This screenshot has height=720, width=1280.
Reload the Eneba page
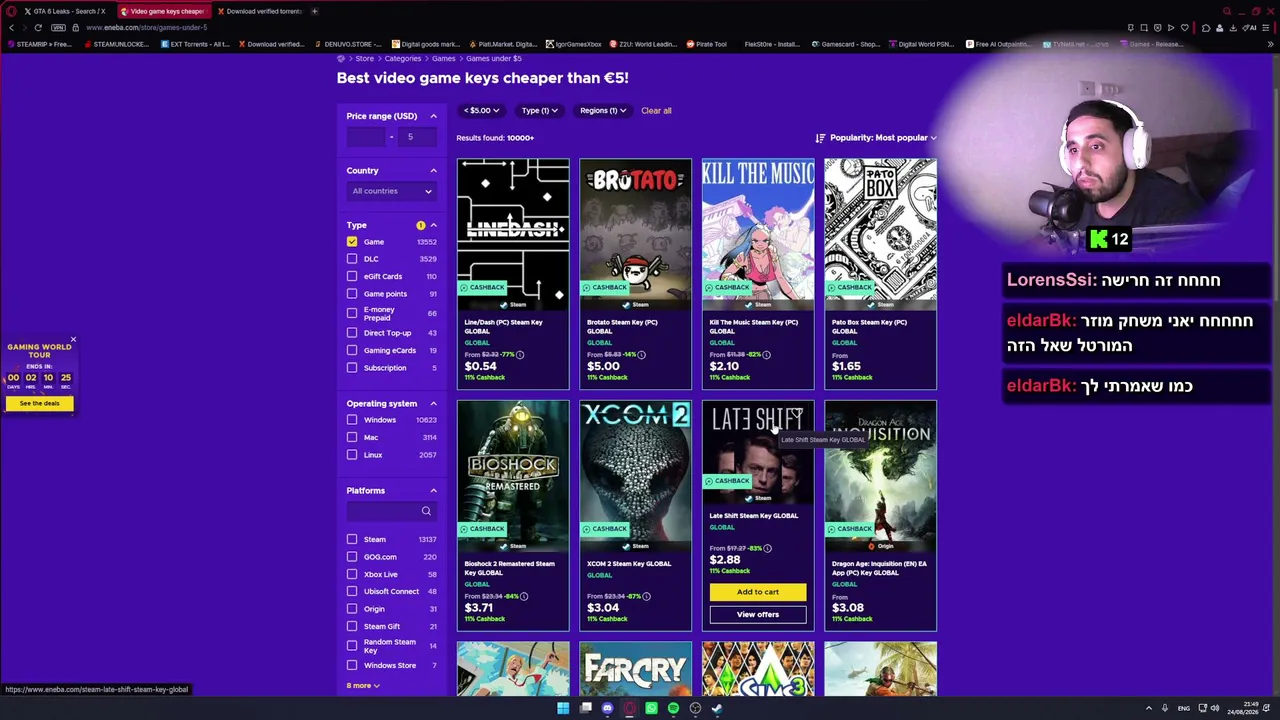pyautogui.click(x=38, y=27)
